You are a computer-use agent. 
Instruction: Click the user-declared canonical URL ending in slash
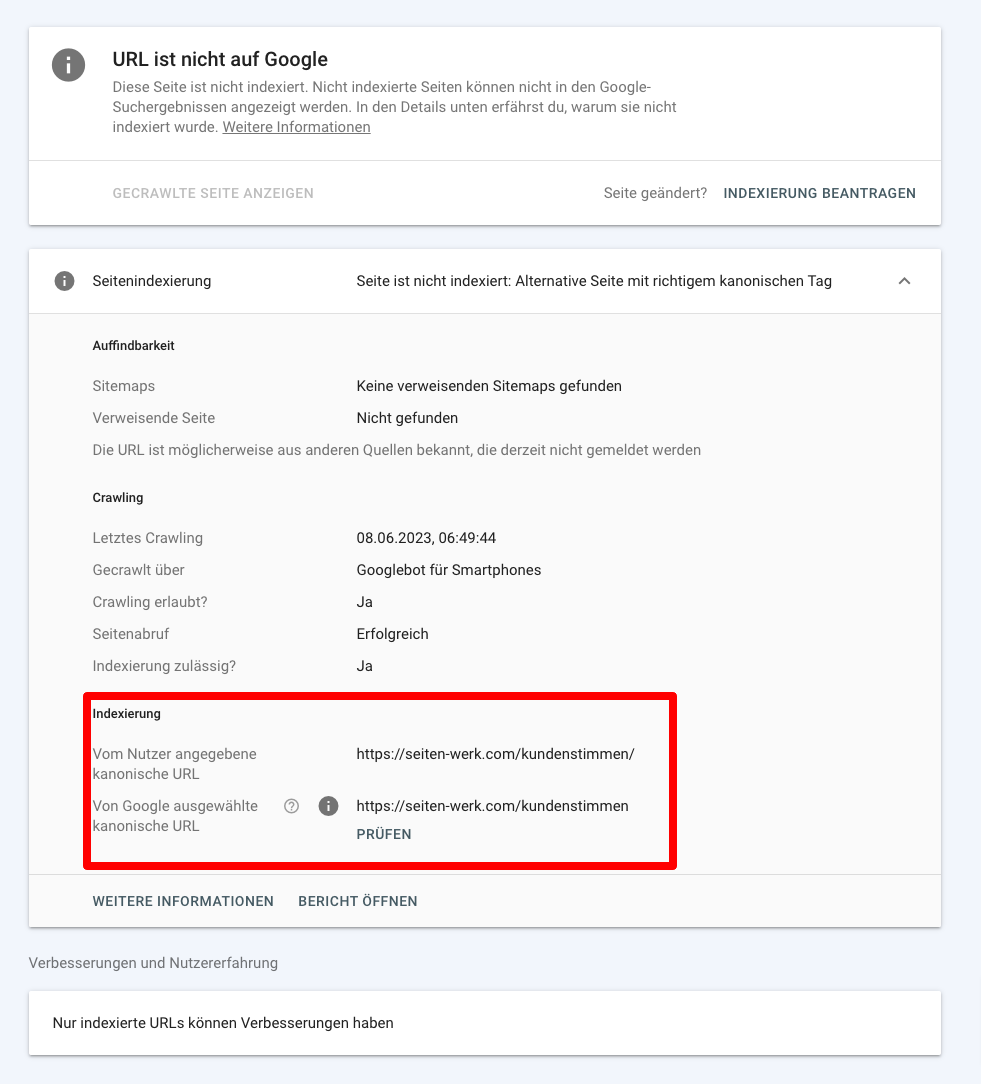(495, 754)
